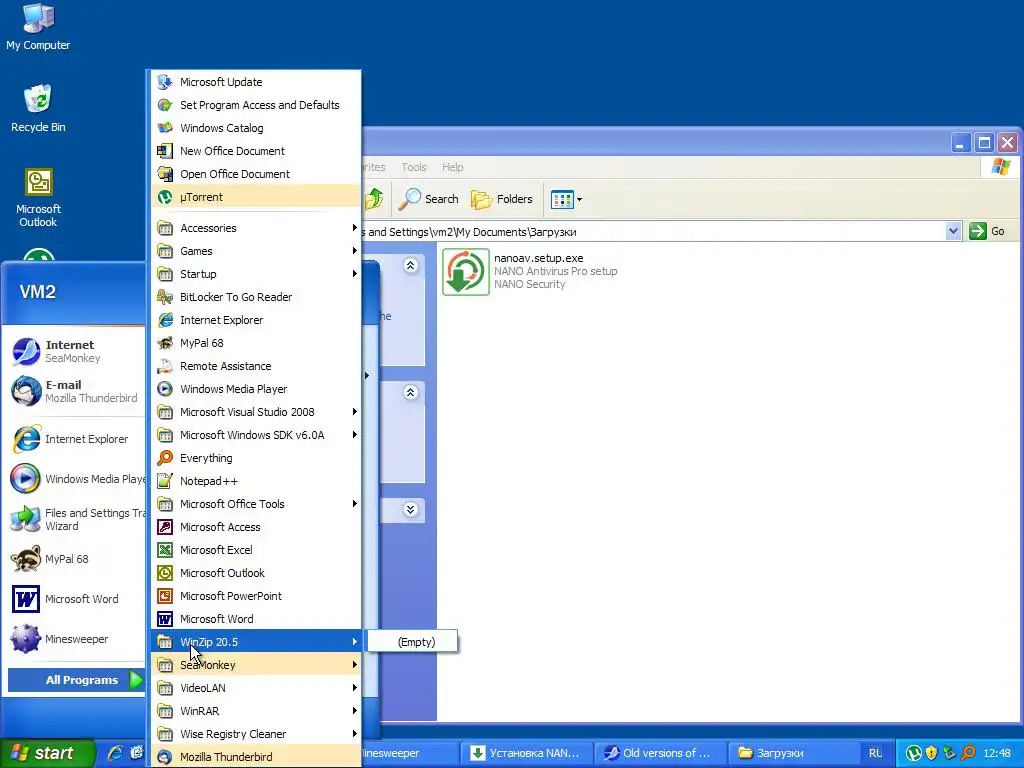Viewport: 1024px width, 768px height.
Task: Open Microsoft Outlook desktop shortcut
Action: pos(38,198)
